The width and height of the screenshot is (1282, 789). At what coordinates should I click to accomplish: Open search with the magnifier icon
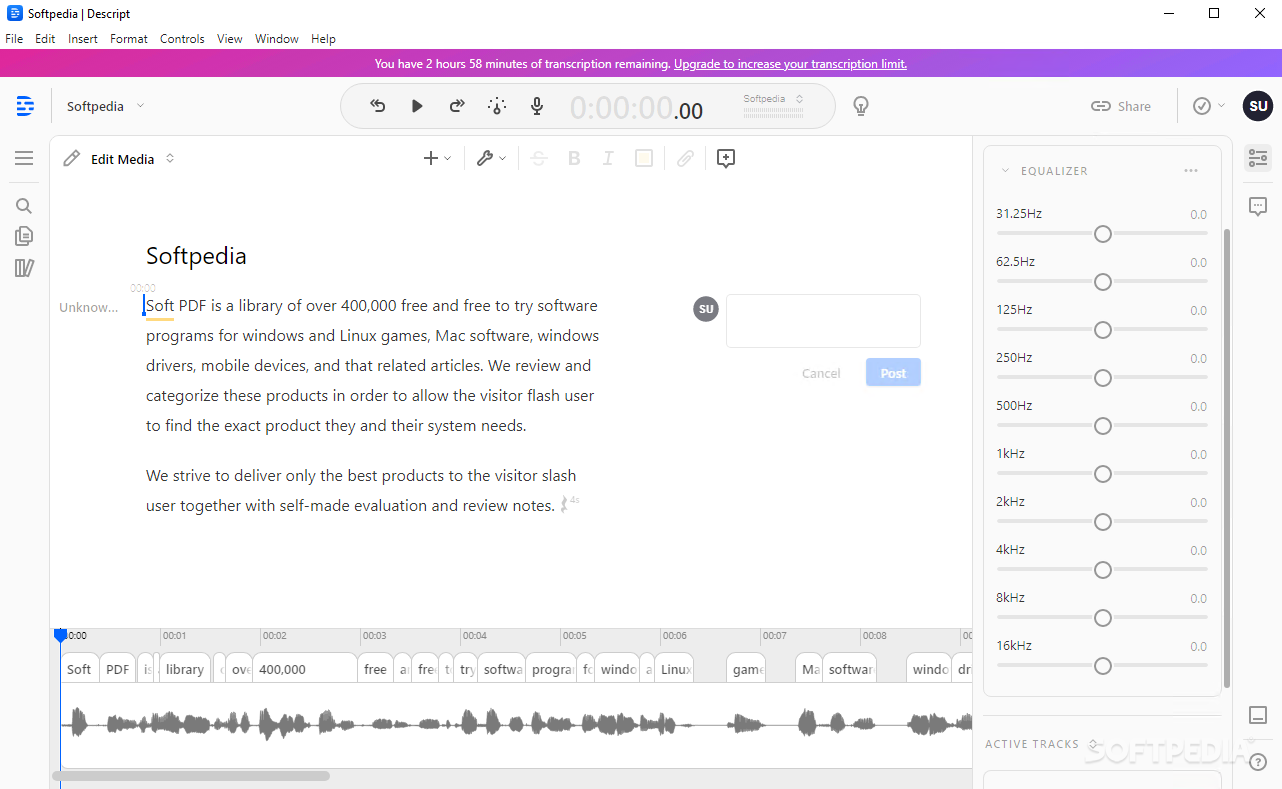(24, 206)
